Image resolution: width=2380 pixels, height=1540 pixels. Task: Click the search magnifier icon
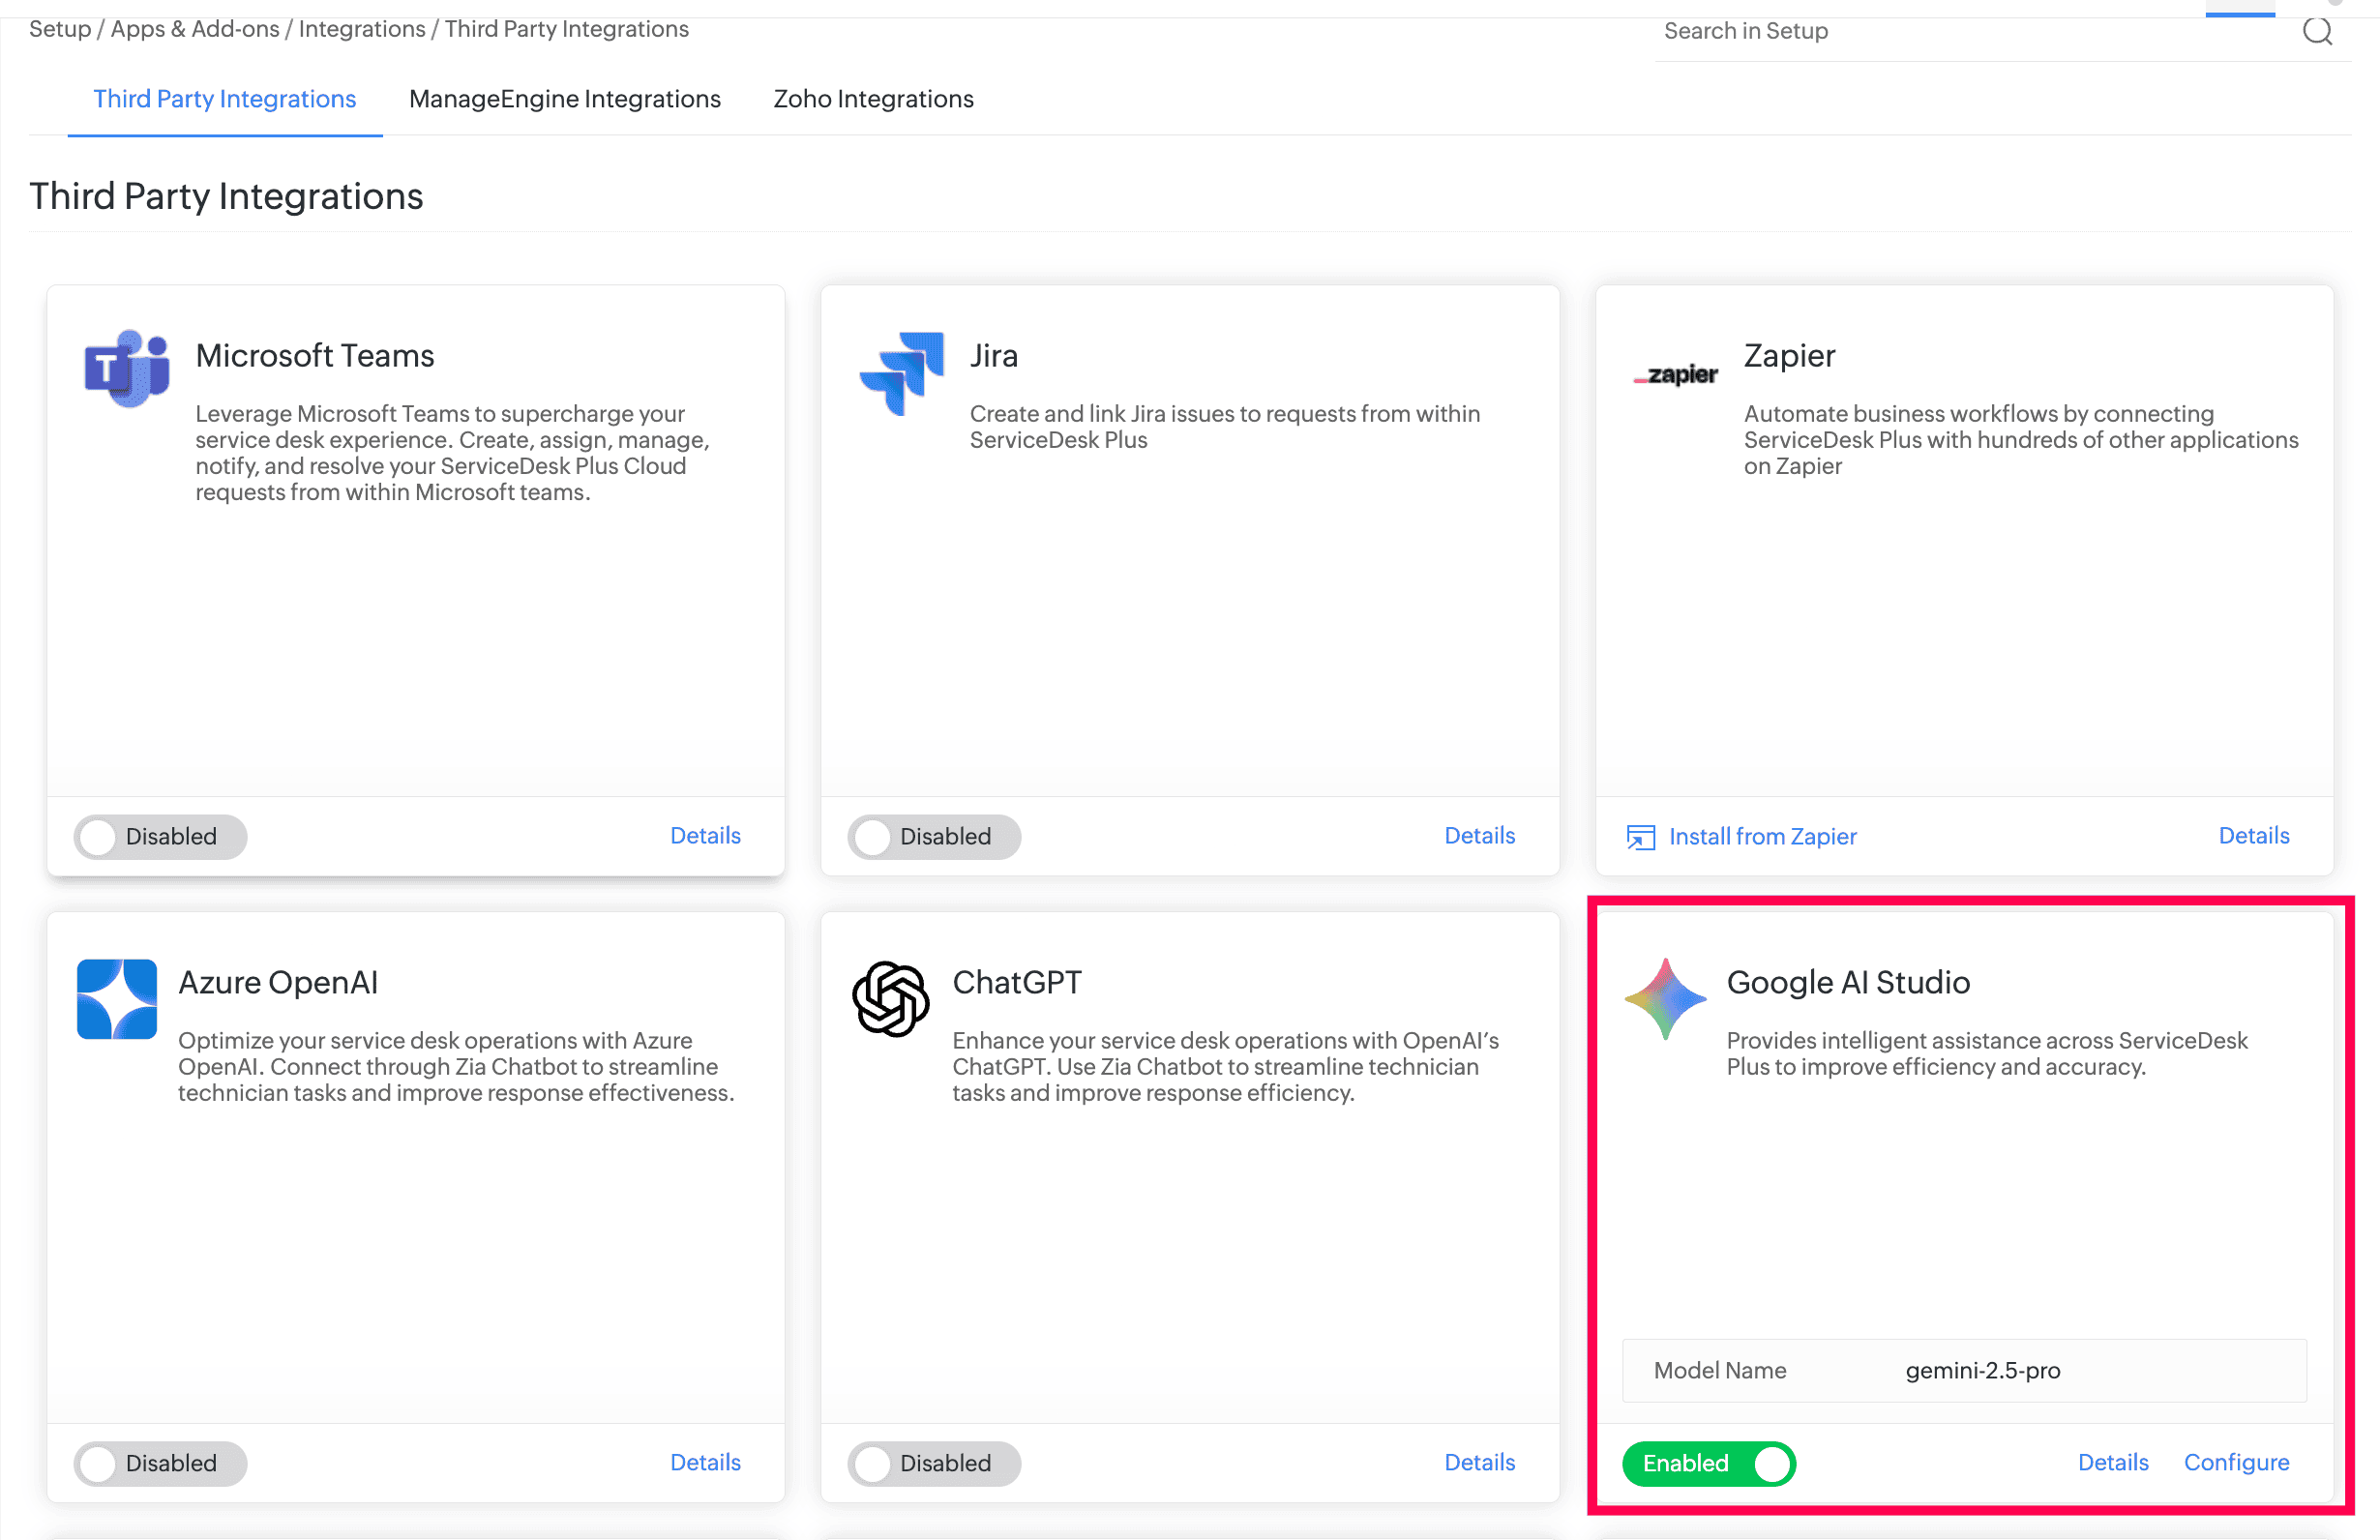point(2318,31)
